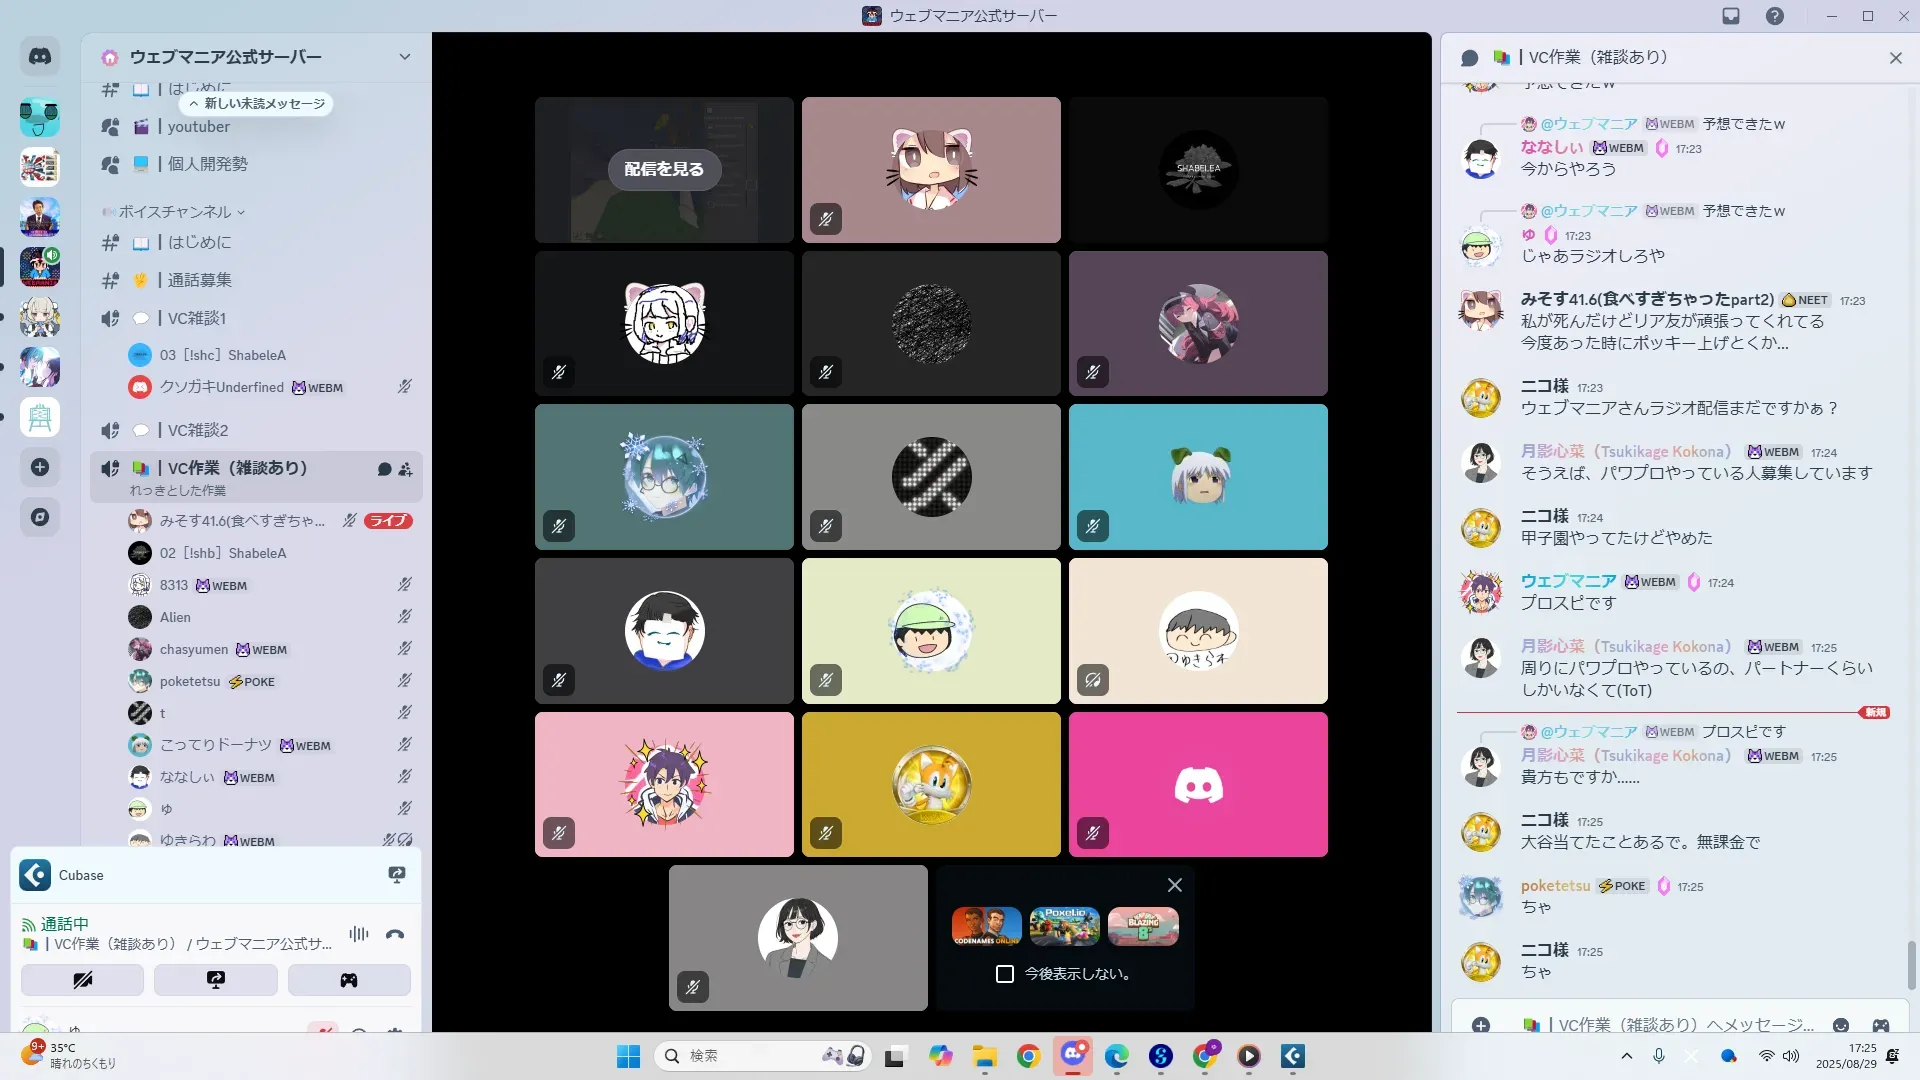Start an activity with gamepad button
The height and width of the screenshot is (1080, 1920).
[x=349, y=980]
